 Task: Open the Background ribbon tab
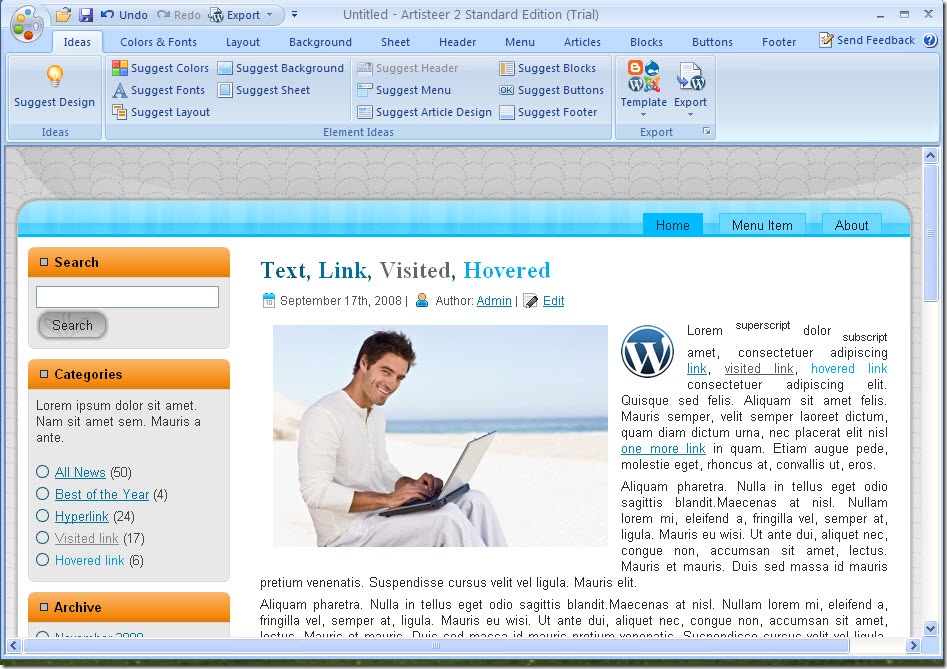pyautogui.click(x=320, y=42)
